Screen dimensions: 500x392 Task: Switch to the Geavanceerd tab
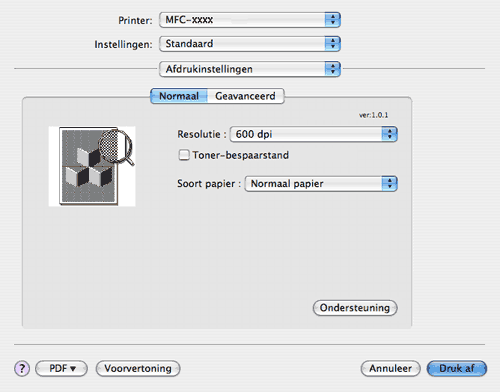(x=246, y=96)
